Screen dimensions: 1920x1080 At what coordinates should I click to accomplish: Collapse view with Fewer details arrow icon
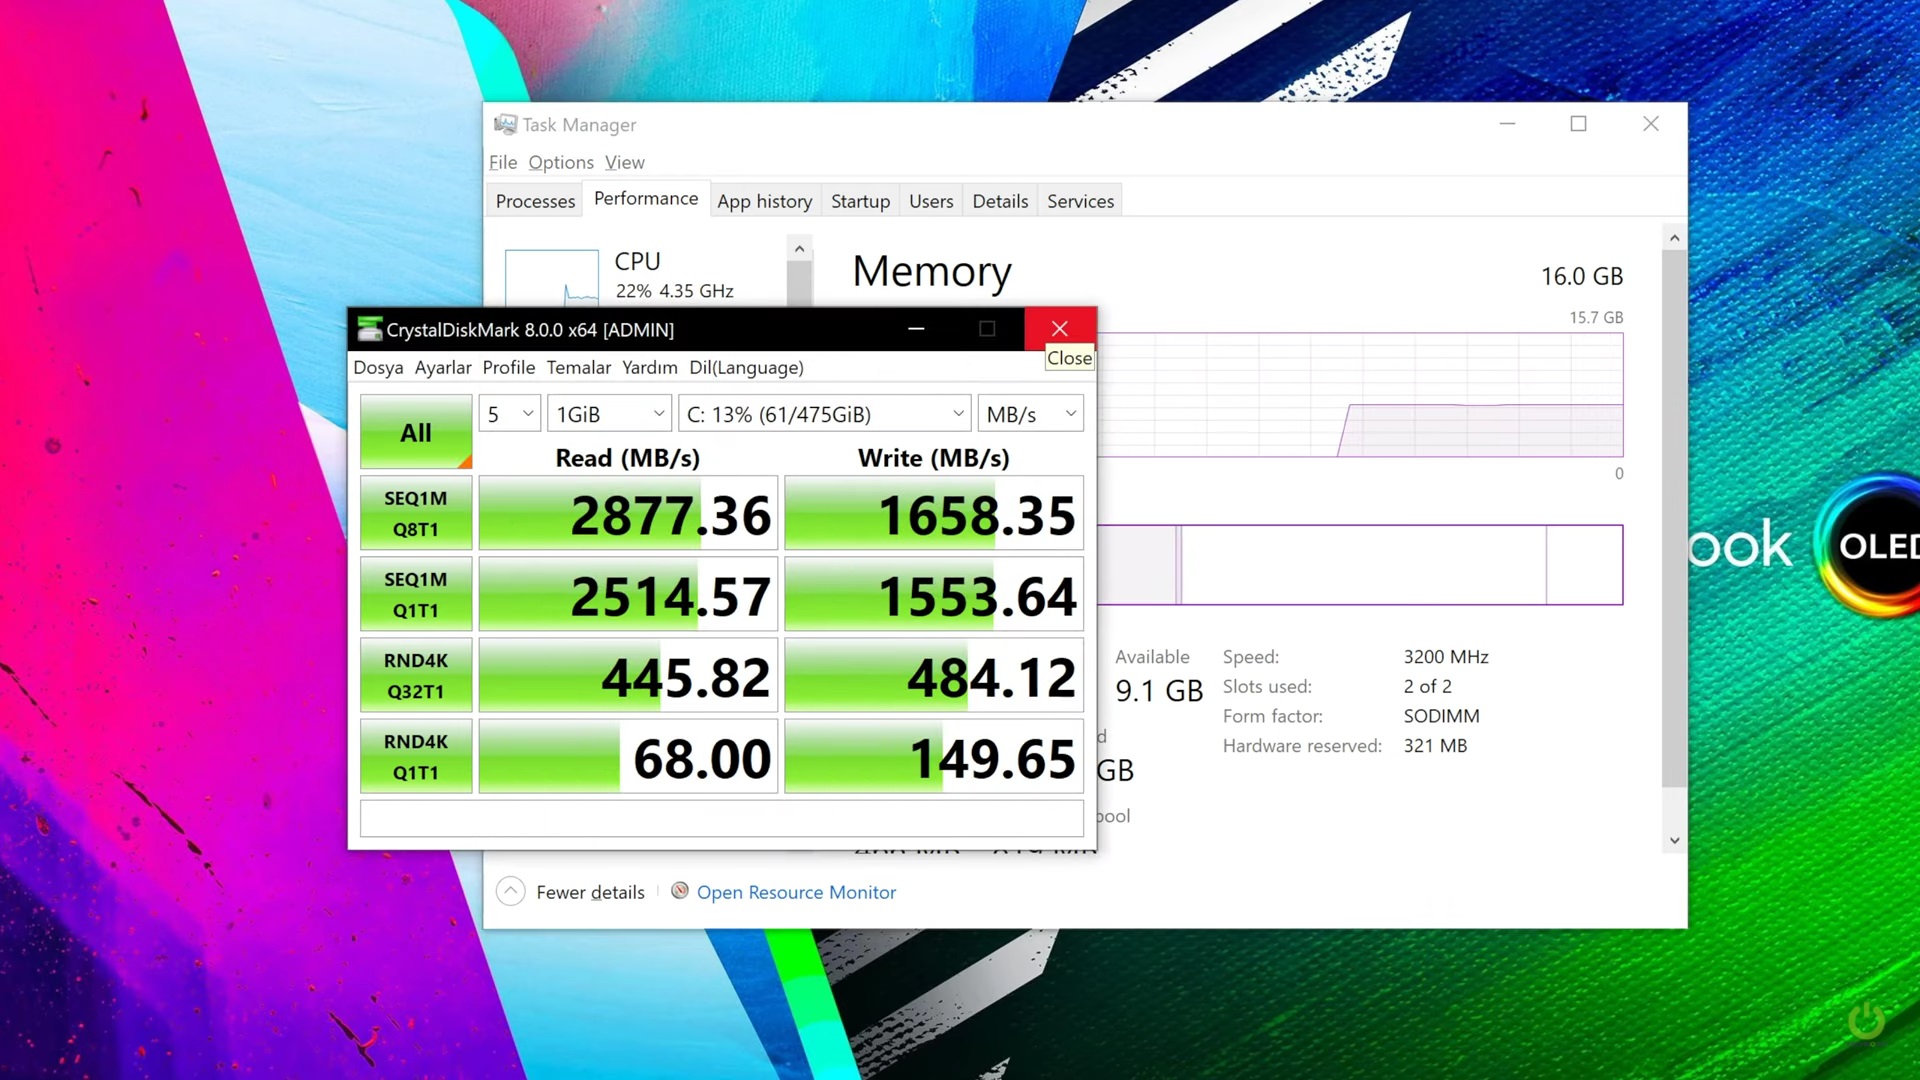(510, 891)
